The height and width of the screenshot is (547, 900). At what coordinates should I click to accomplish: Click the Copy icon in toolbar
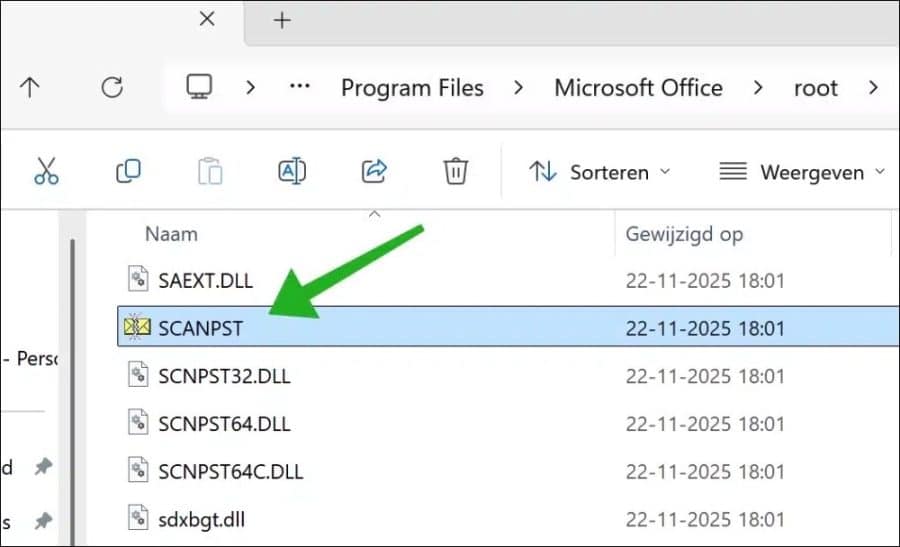pyautogui.click(x=128, y=172)
